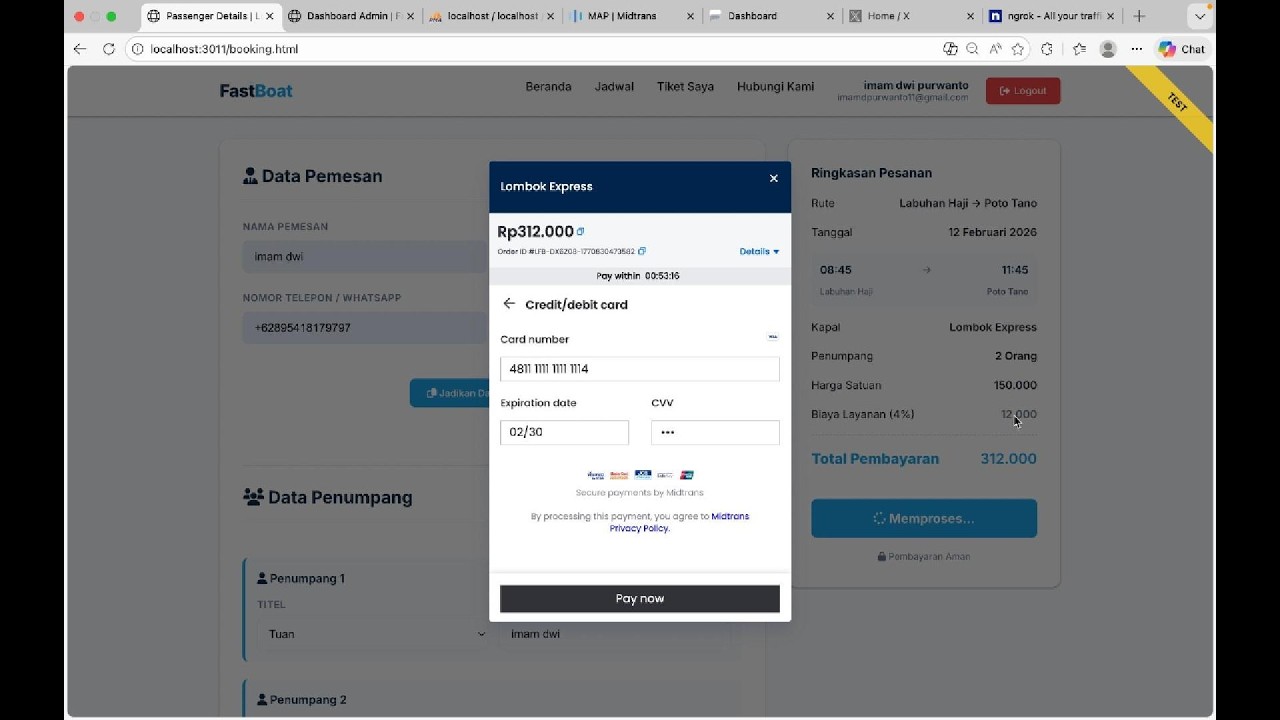The image size is (1280, 720).
Task: Zoom out via address bar icon
Action: 972,49
